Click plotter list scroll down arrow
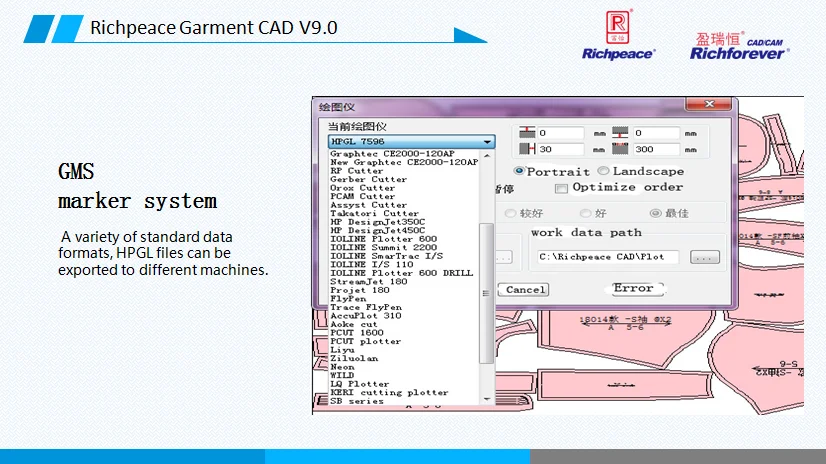This screenshot has width=826, height=464. pyautogui.click(x=487, y=399)
